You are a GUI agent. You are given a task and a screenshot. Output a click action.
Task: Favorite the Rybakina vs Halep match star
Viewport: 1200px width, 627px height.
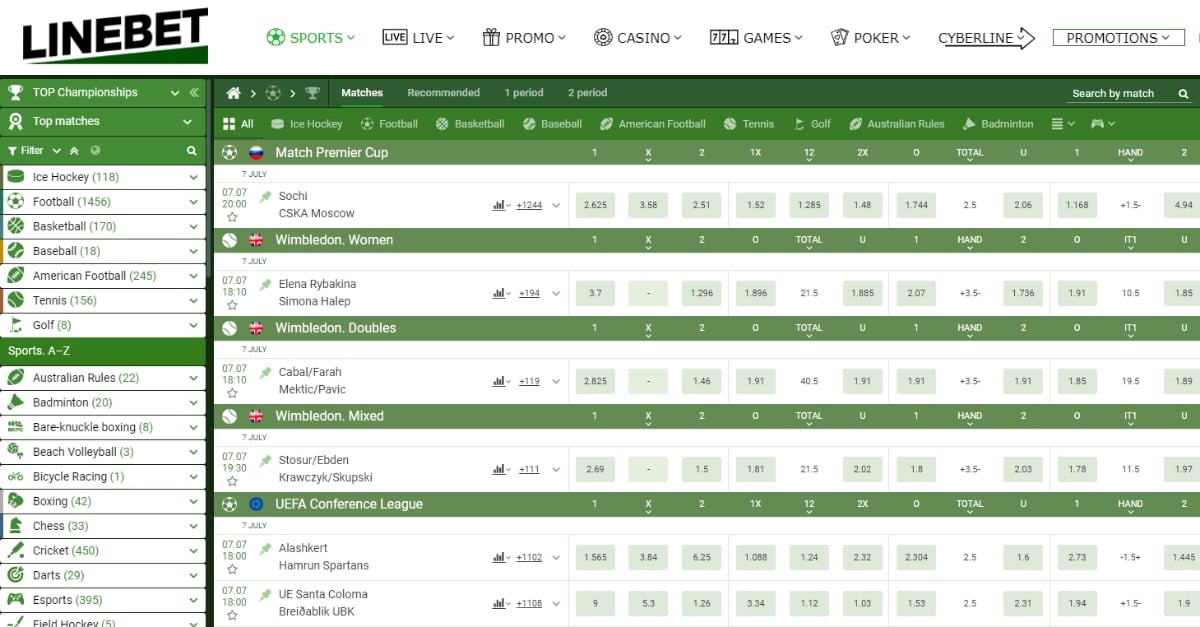point(232,305)
